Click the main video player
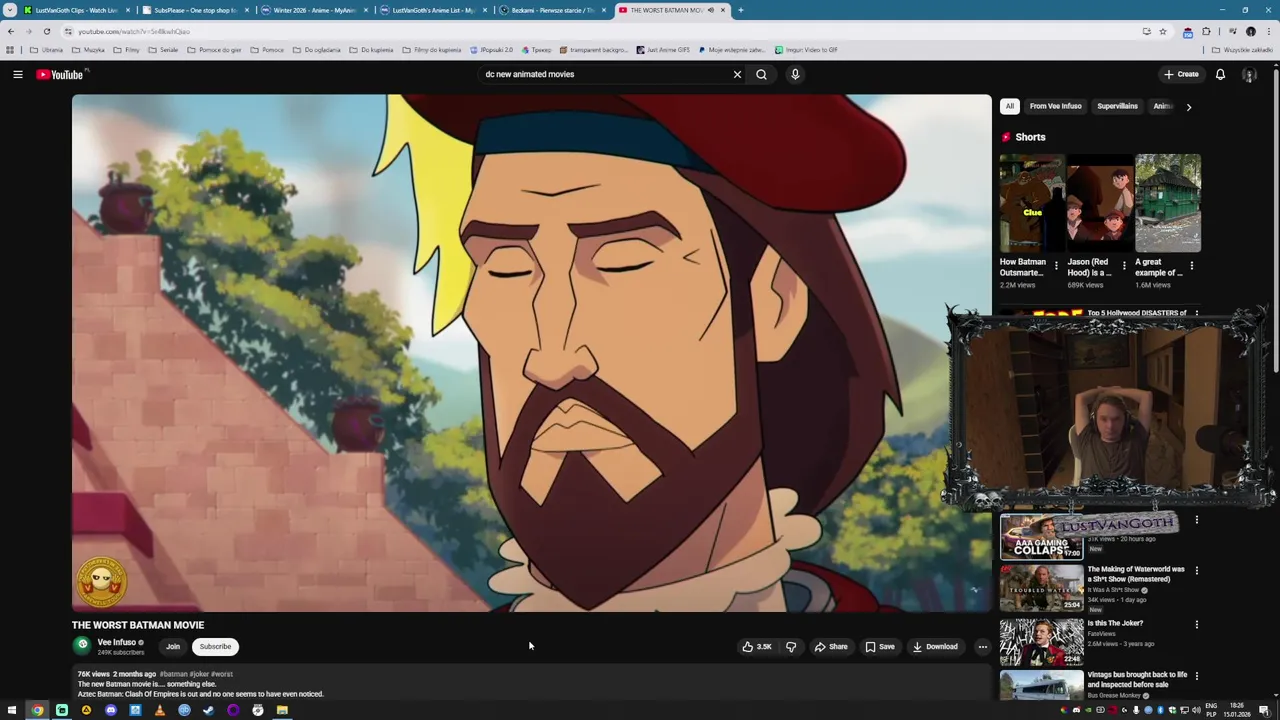1280x720 pixels. (531, 352)
